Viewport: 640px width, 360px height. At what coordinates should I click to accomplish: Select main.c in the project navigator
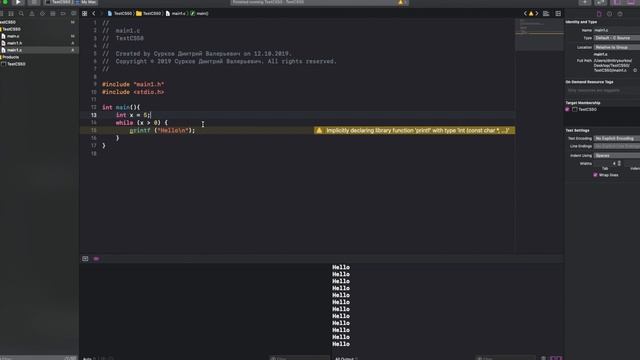(13, 36)
